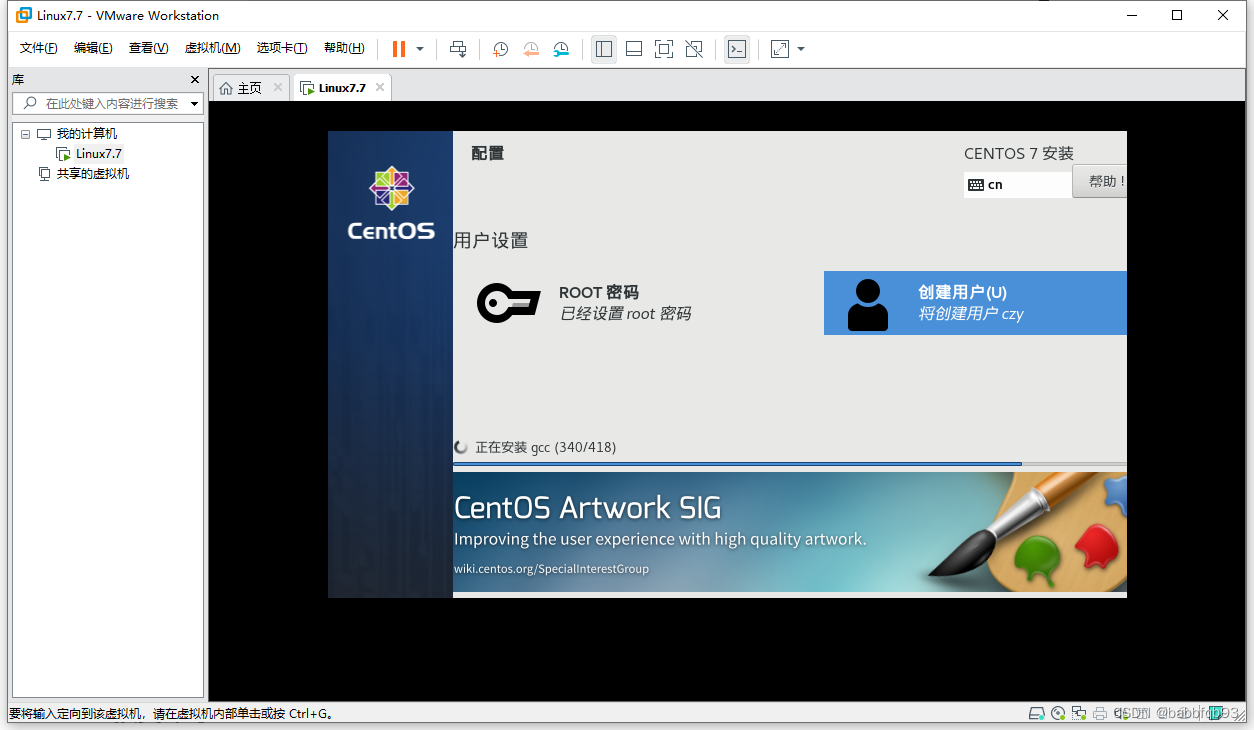Minimize the VMware Workstation window

[x=1131, y=15]
